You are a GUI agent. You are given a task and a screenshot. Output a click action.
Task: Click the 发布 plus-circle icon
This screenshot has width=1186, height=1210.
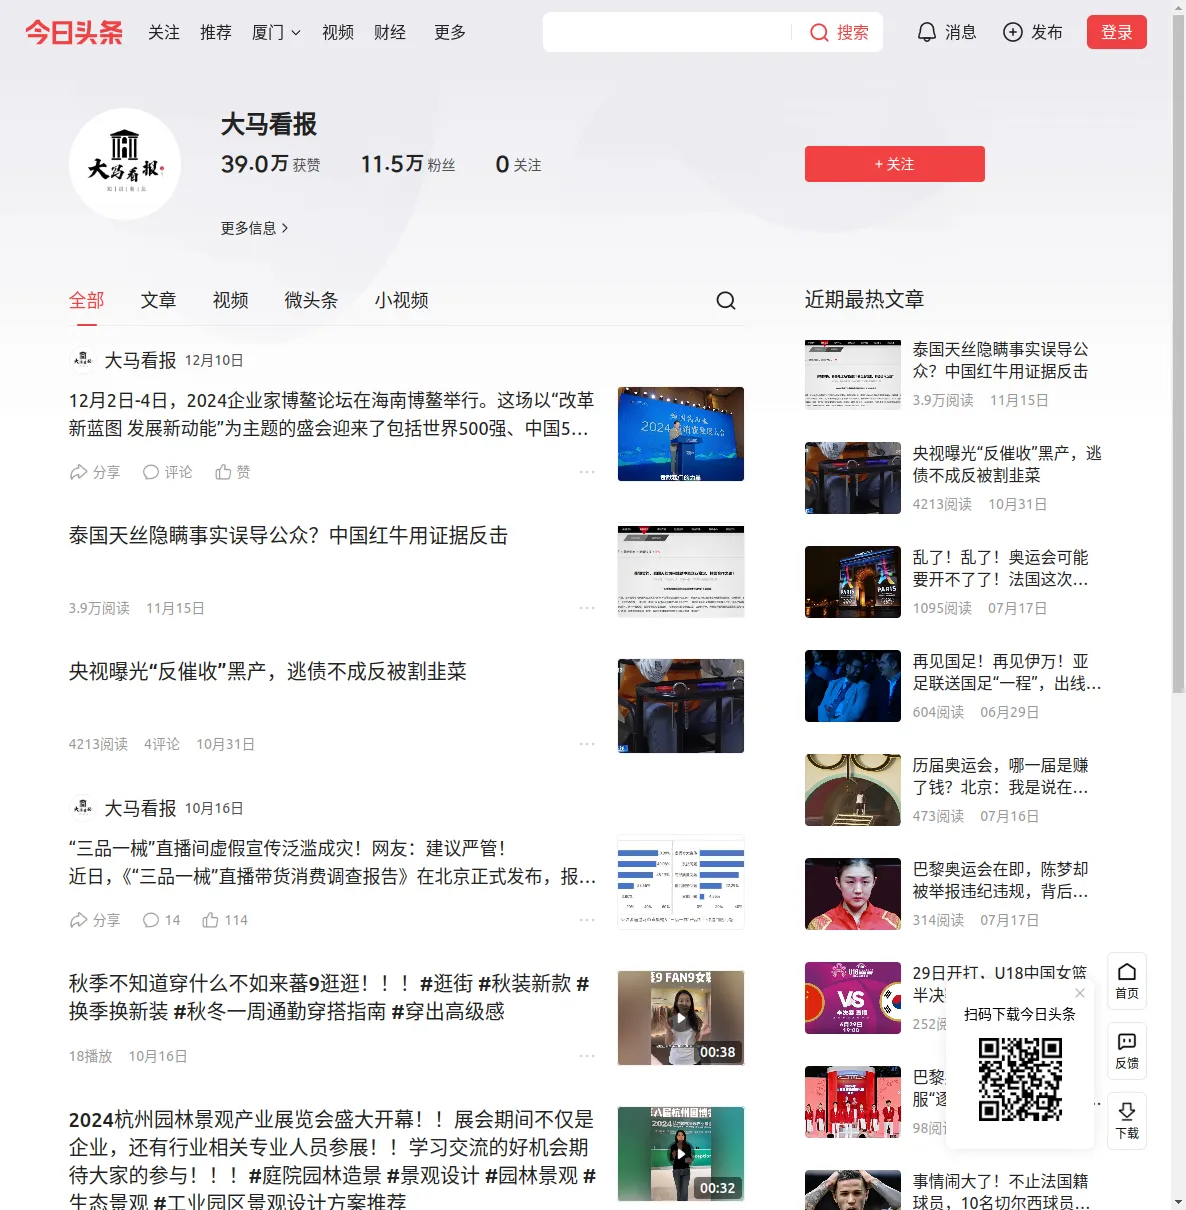(x=1013, y=32)
